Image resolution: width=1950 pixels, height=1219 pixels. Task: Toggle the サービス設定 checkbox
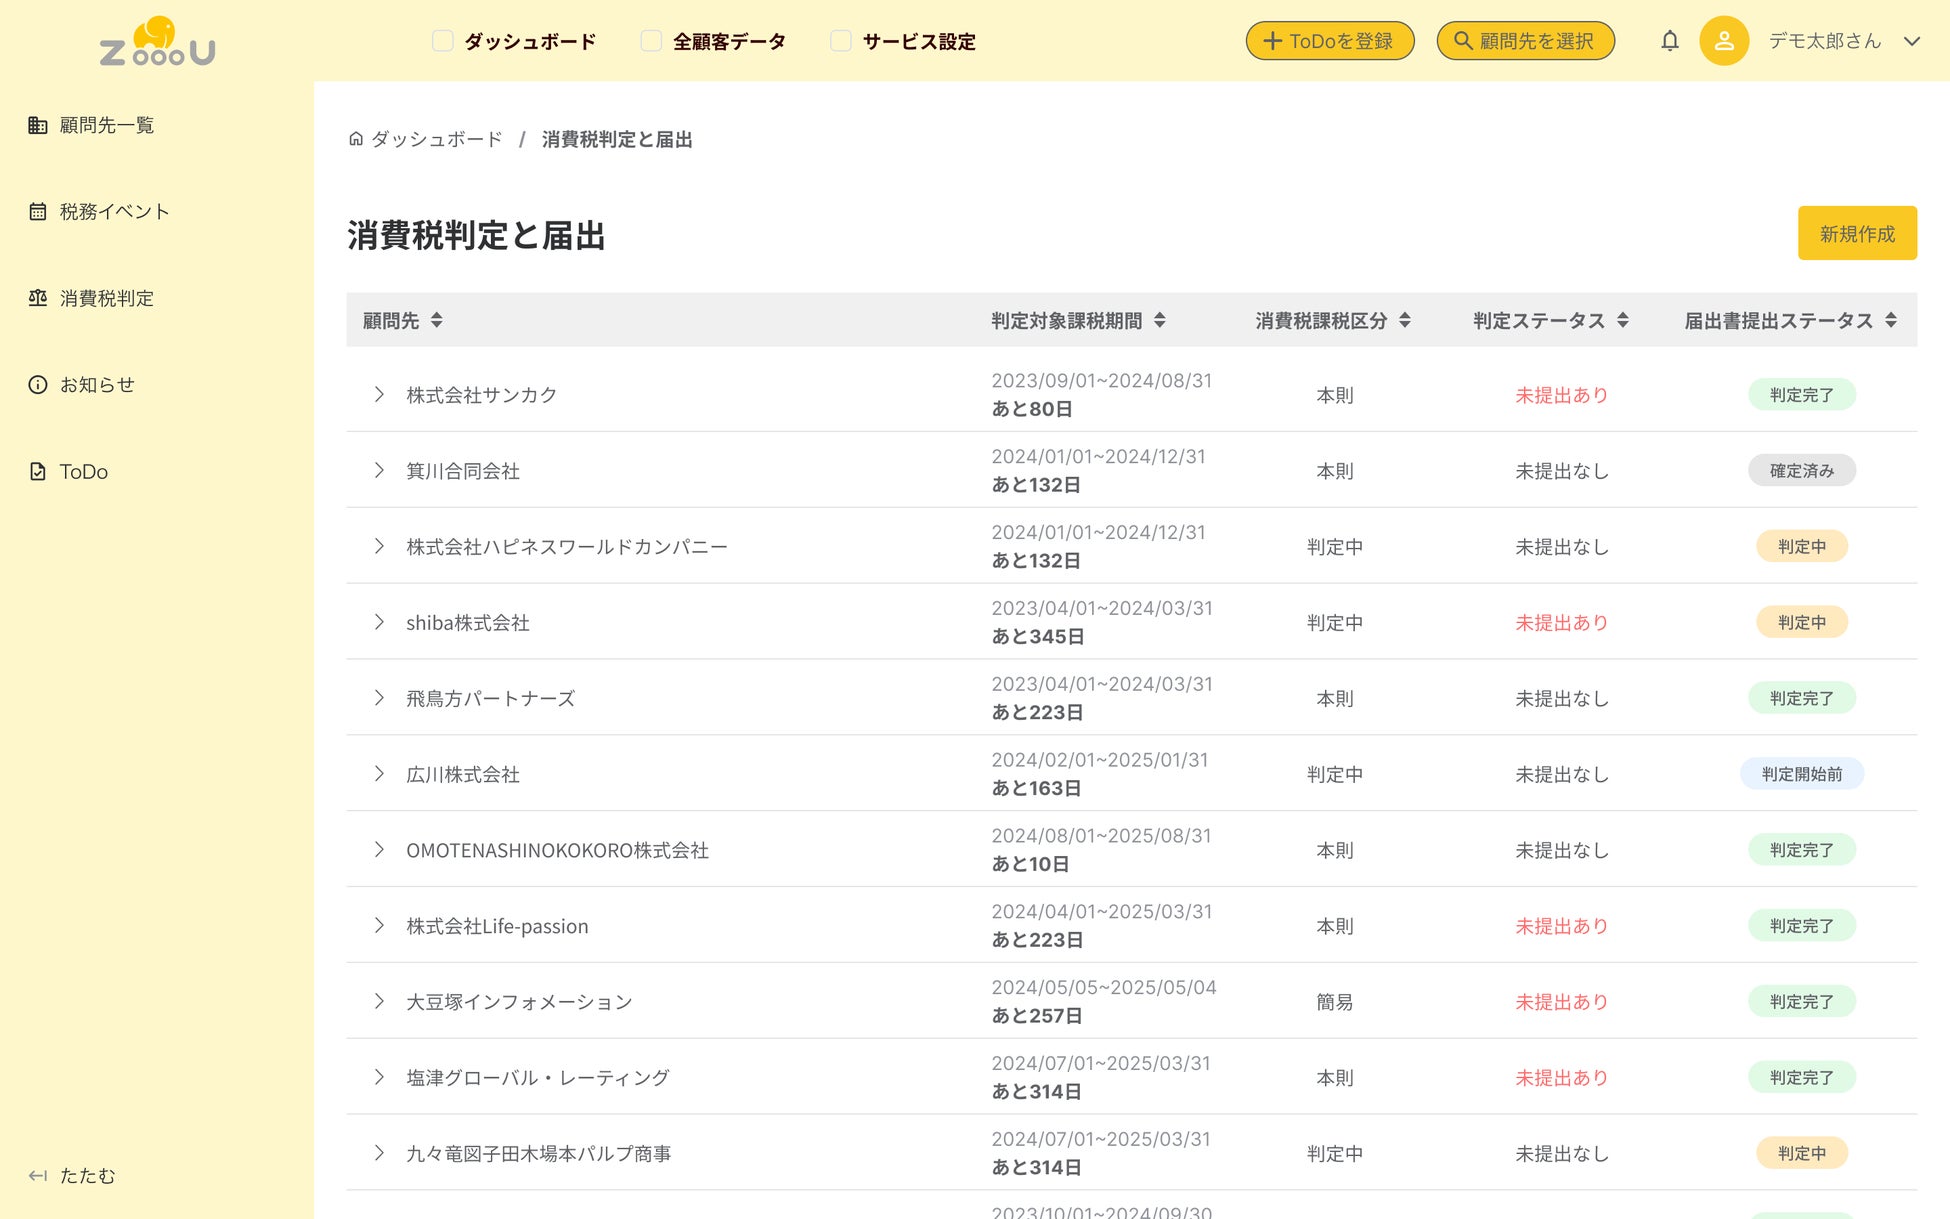(841, 41)
